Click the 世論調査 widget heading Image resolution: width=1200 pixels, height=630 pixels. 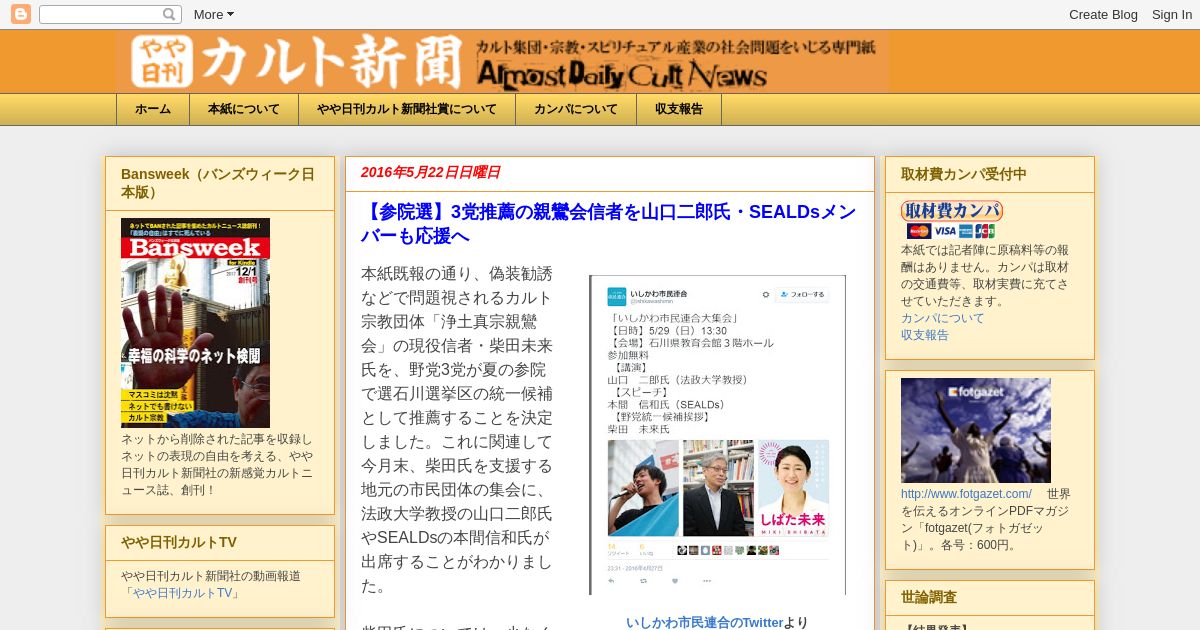click(929, 597)
